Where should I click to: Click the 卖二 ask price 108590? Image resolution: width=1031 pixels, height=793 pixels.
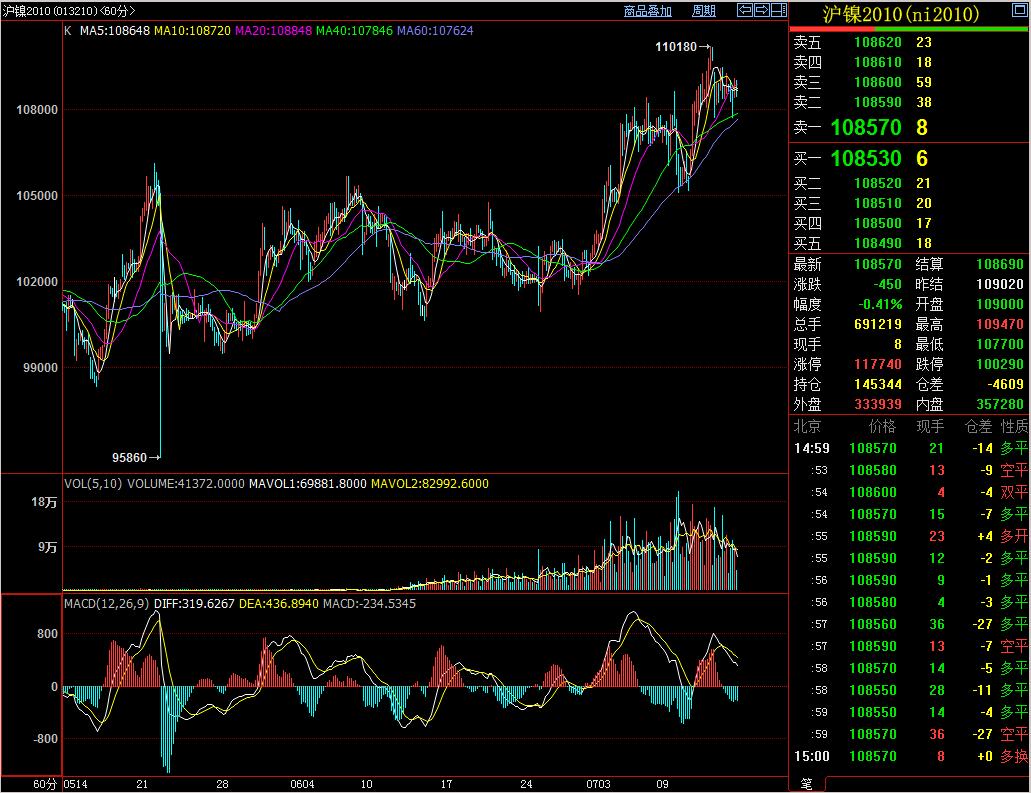(878, 103)
